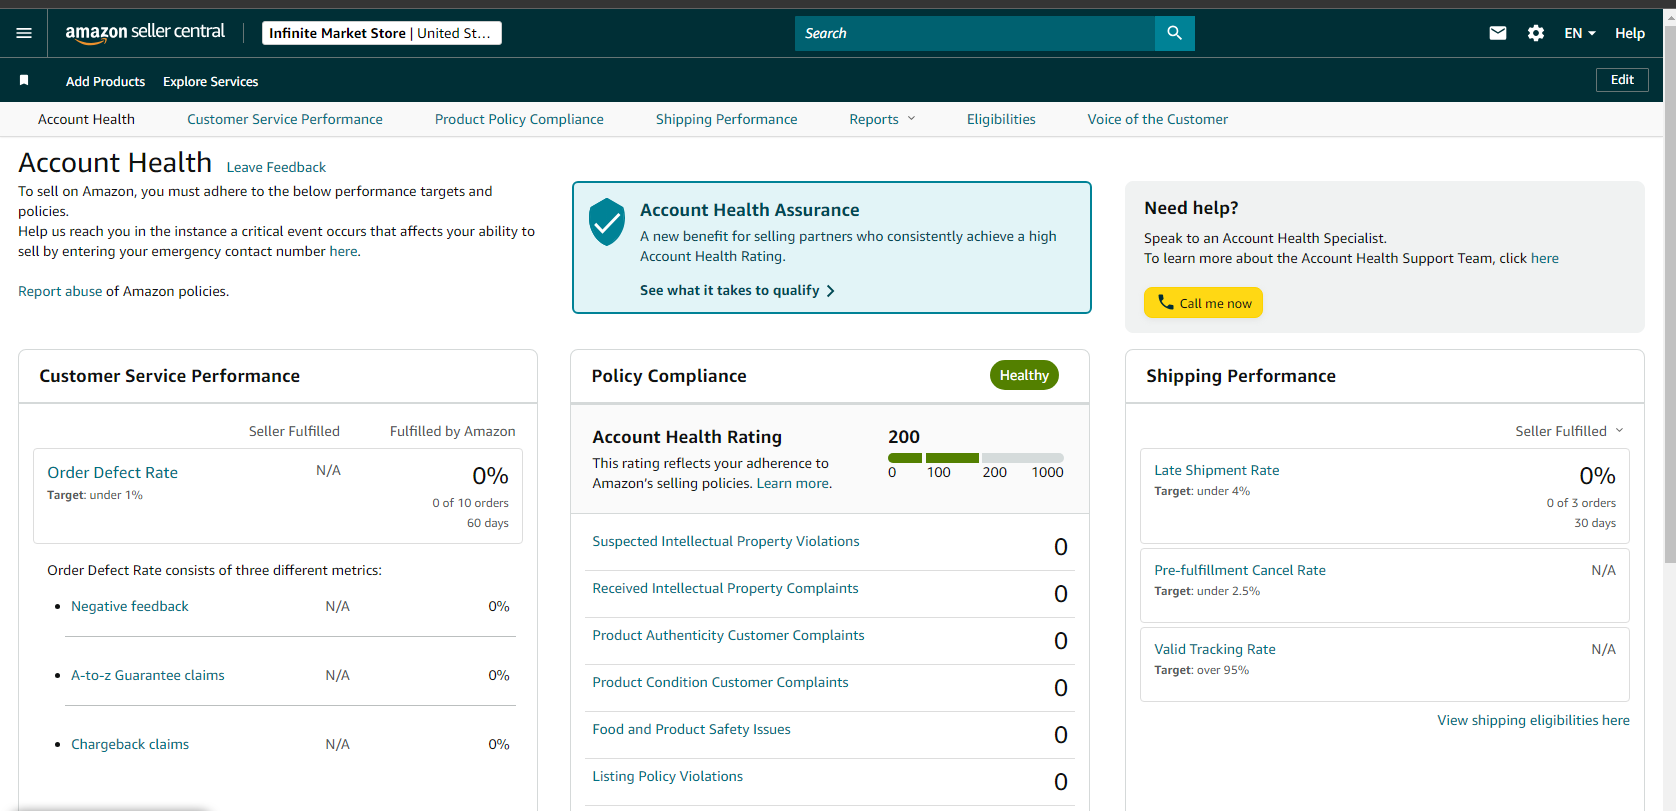Open the Help link
1676x811 pixels.
[x=1629, y=33]
